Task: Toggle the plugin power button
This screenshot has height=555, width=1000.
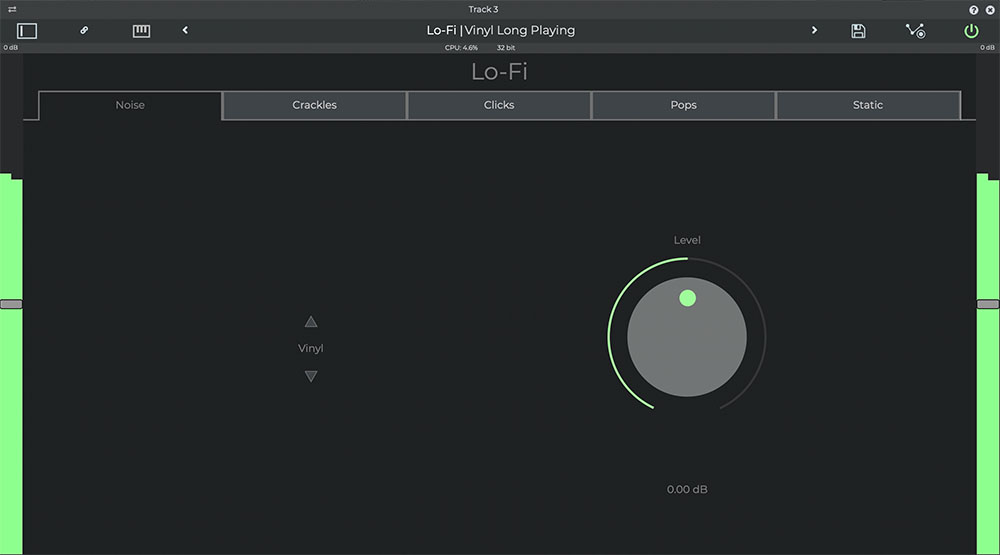Action: [x=971, y=31]
